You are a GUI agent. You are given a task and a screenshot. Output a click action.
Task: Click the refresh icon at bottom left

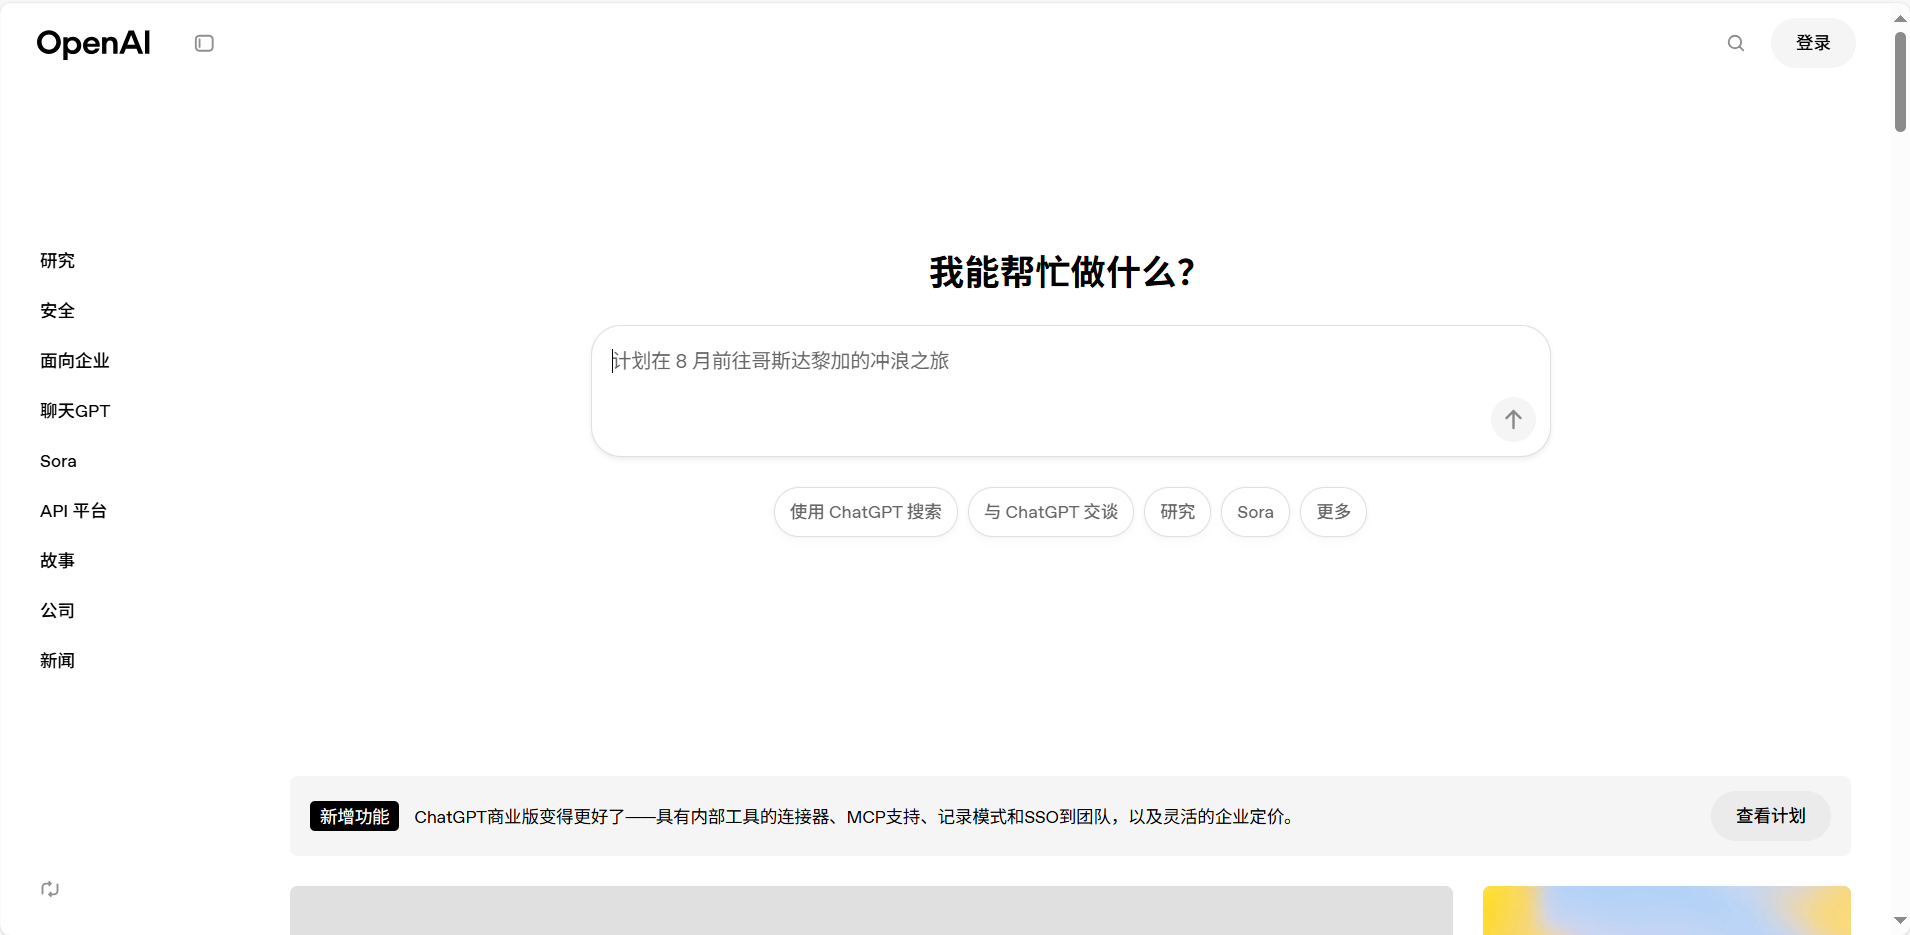coord(49,889)
